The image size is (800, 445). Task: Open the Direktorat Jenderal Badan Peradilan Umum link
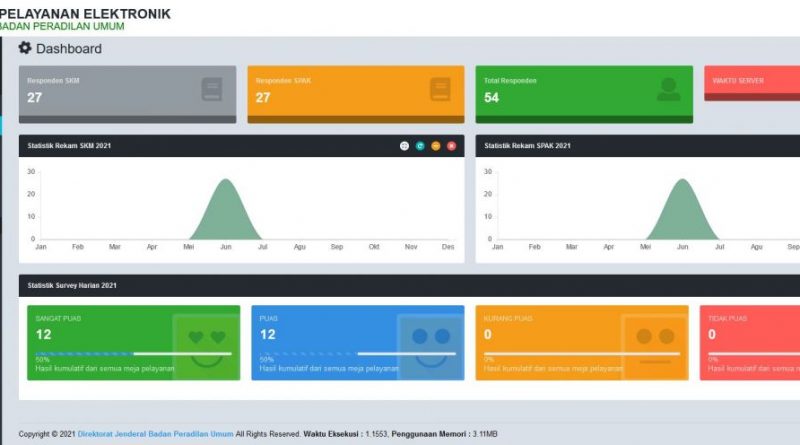pos(155,434)
